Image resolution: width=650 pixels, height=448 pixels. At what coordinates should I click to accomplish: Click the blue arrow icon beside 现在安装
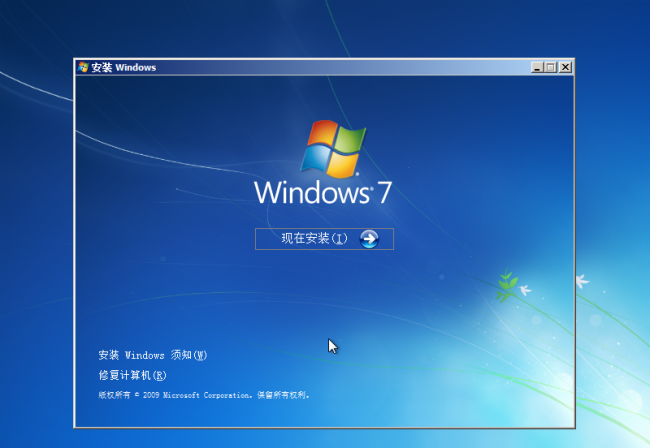tap(369, 239)
